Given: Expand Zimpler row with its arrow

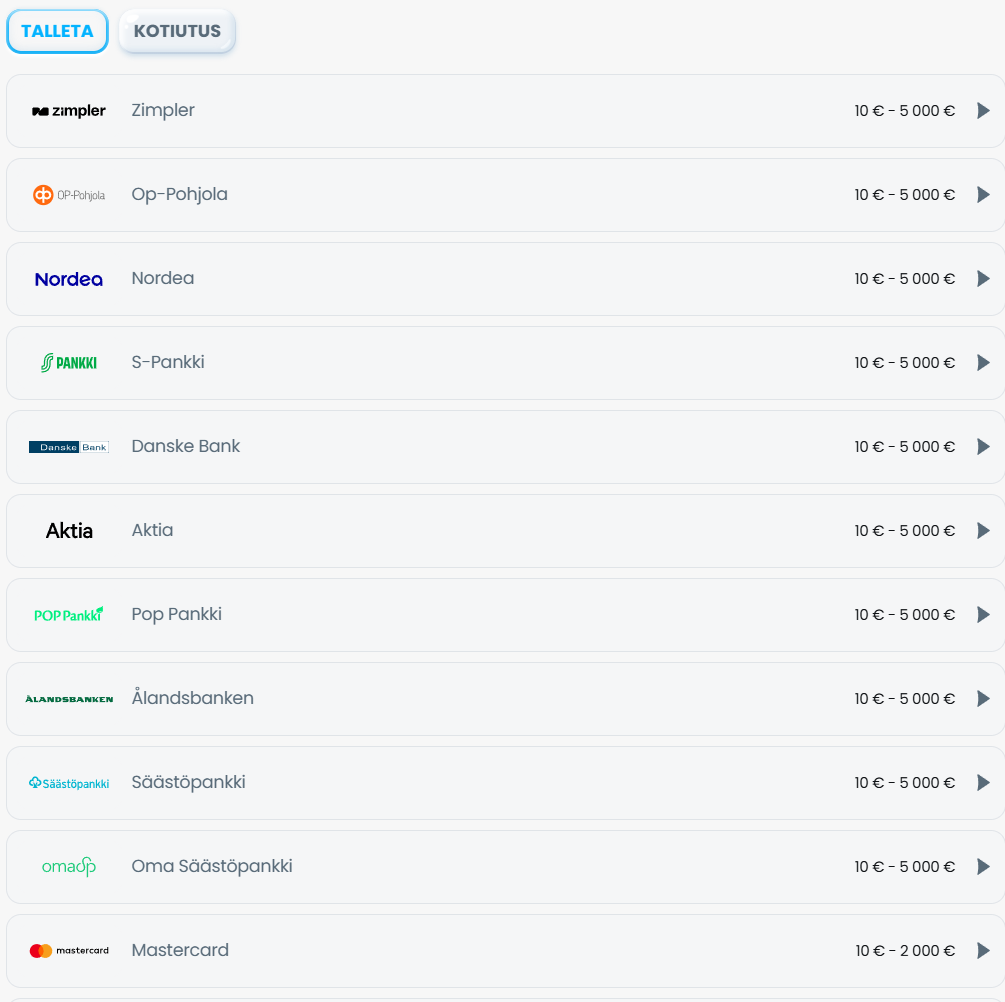Looking at the screenshot, I should (983, 111).
